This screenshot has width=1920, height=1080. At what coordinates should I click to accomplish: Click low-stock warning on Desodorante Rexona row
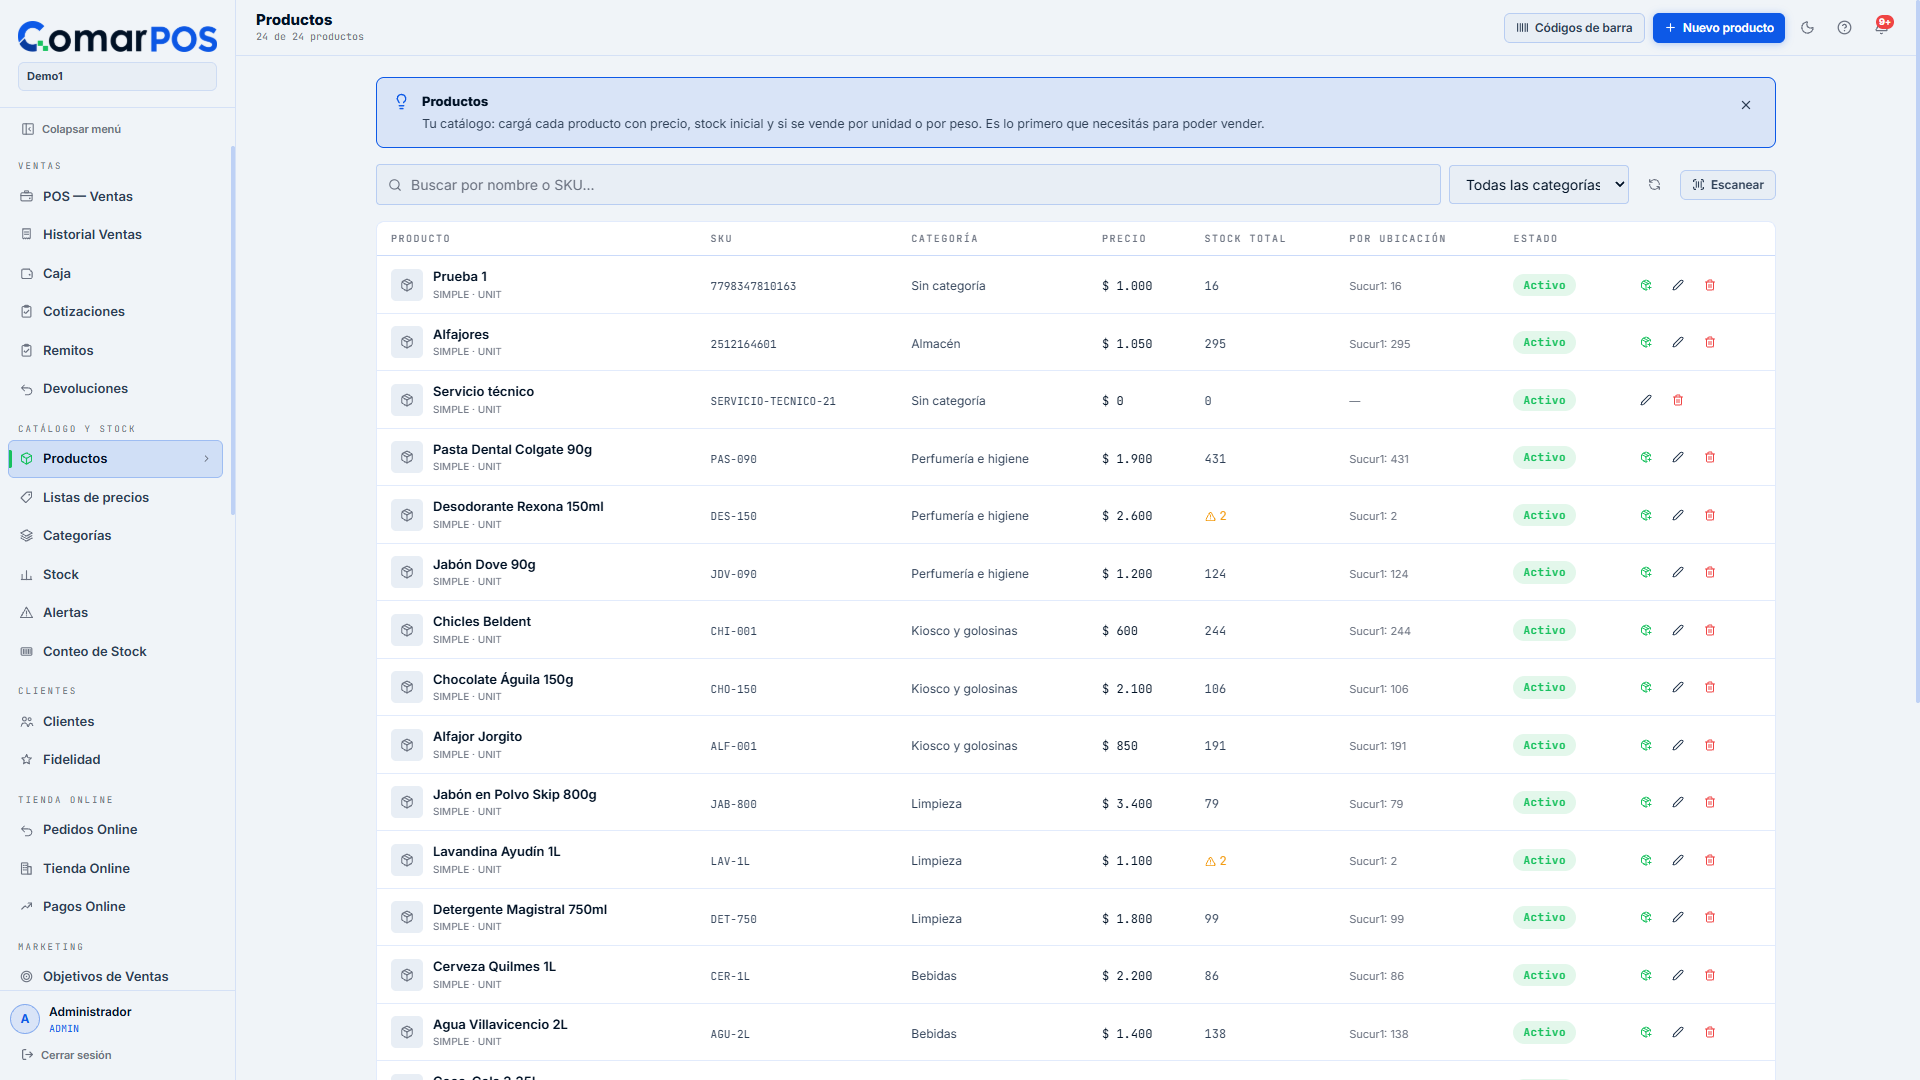[x=1215, y=516]
